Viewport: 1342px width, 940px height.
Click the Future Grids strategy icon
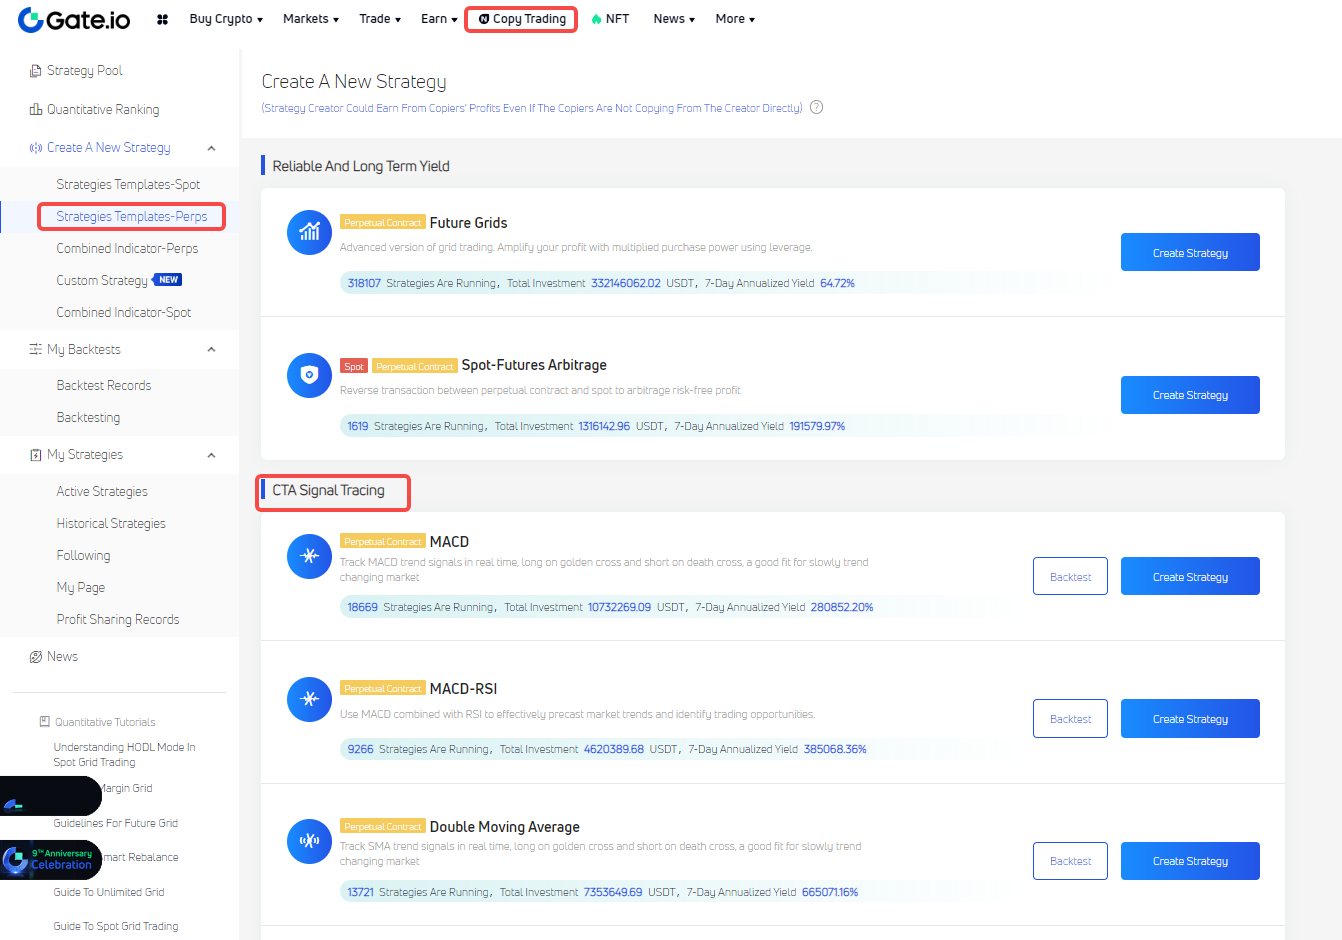click(x=309, y=232)
